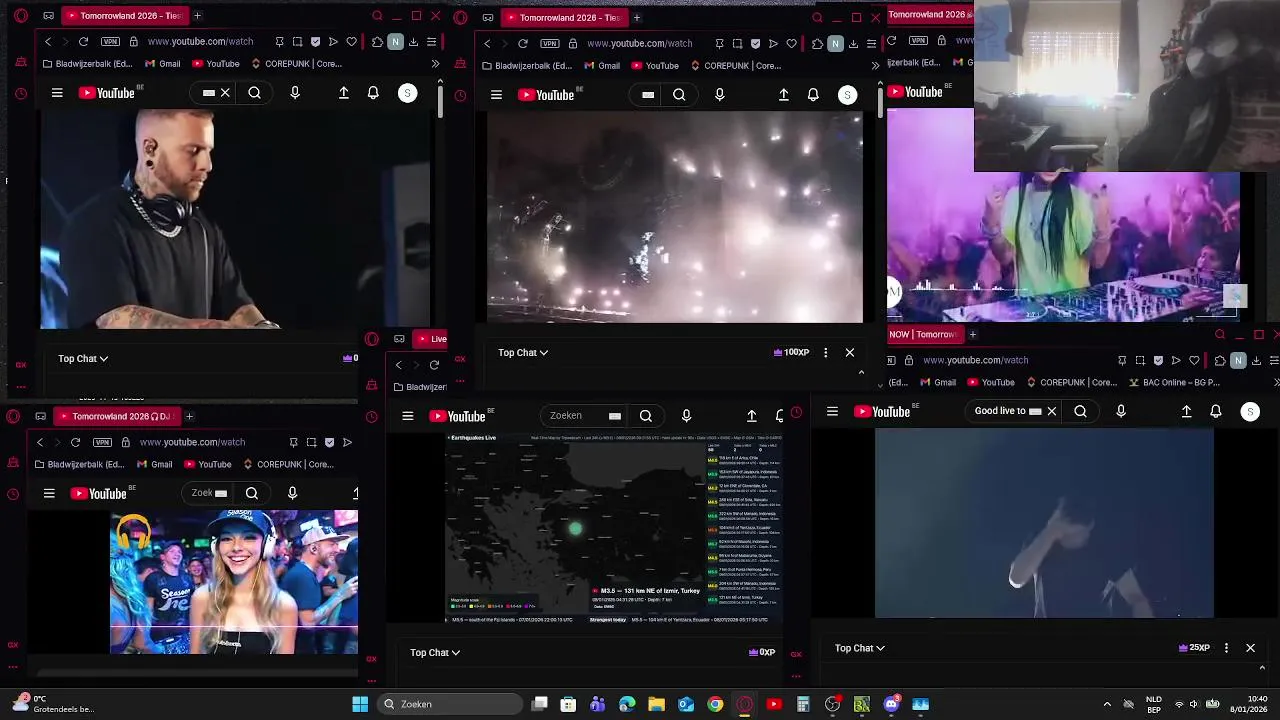Open Bladwijzerbalk bookmark folder in the bottom-left window

[78, 464]
